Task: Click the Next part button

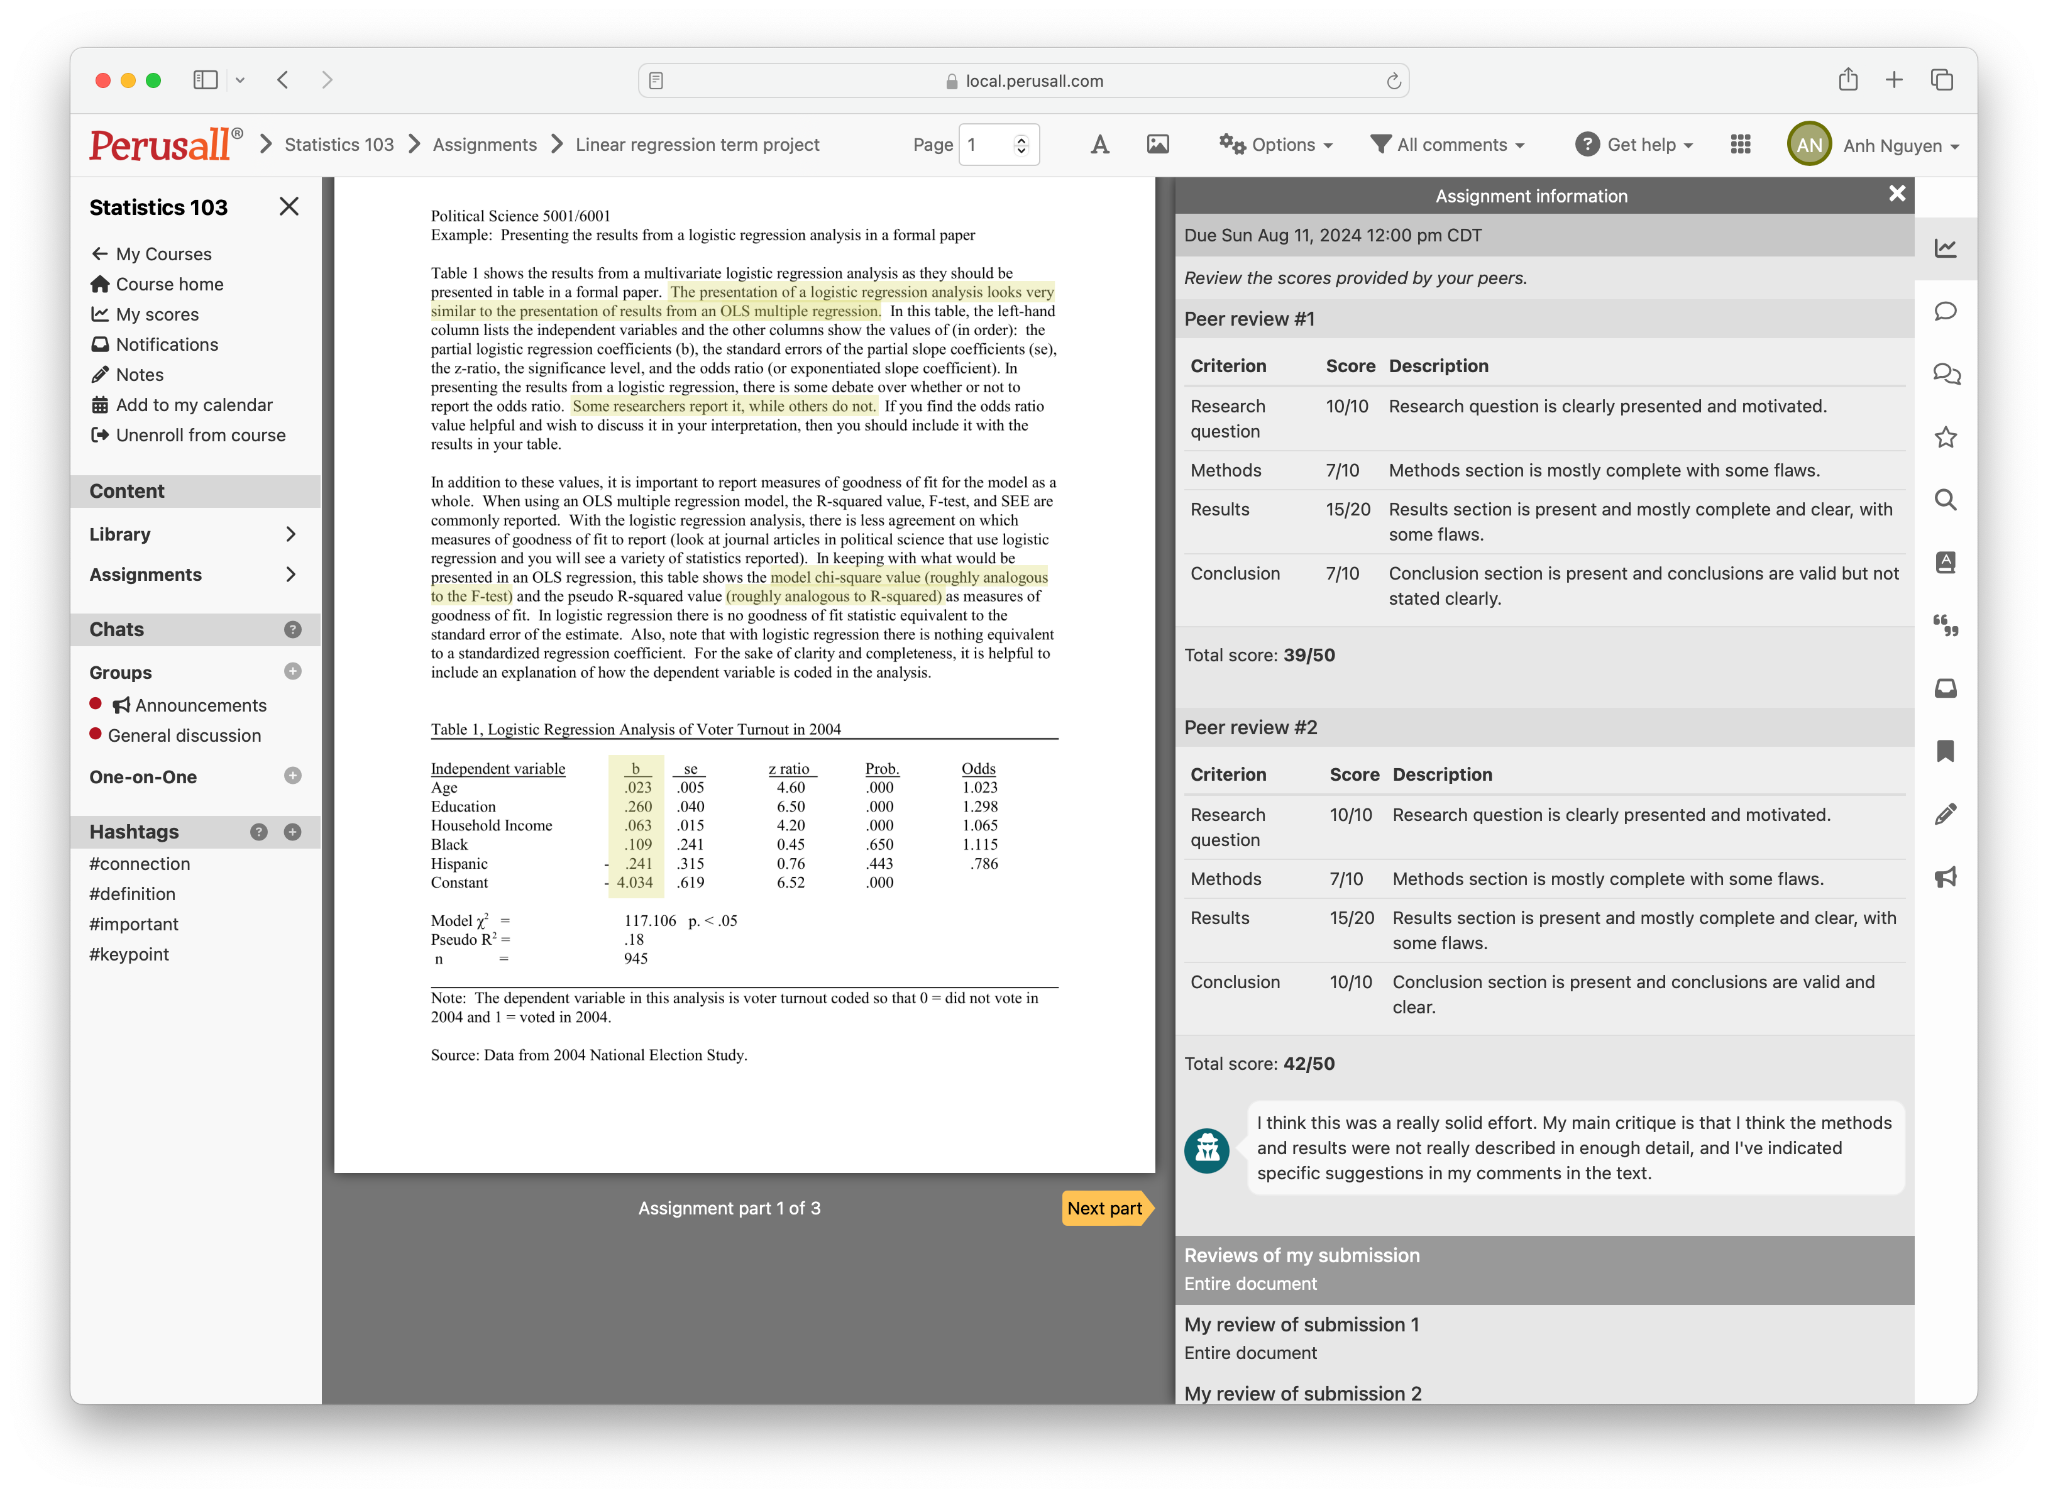Action: 1104,1208
